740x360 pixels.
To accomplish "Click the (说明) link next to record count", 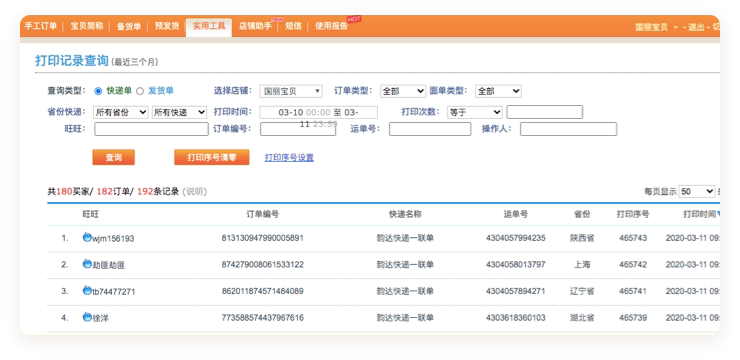I will click(194, 192).
